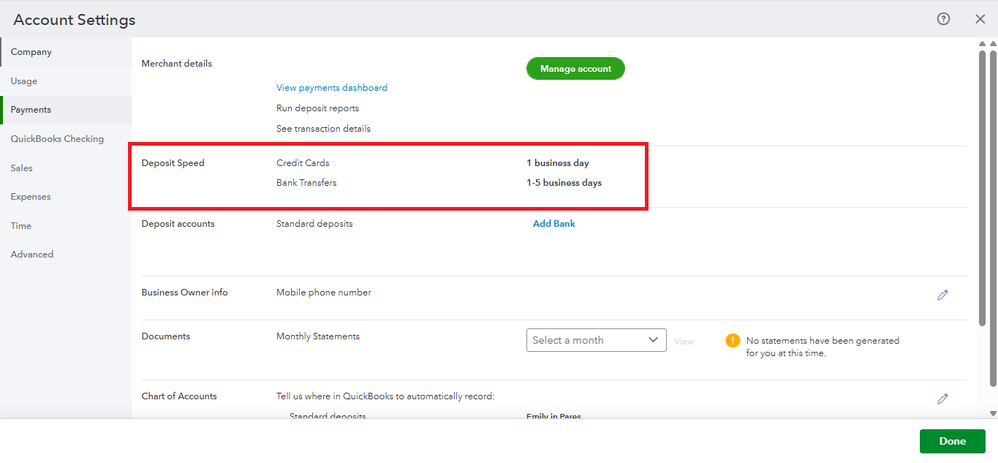This screenshot has width=998, height=463.
Task: Click the Merchant details label
Action: tap(177, 64)
